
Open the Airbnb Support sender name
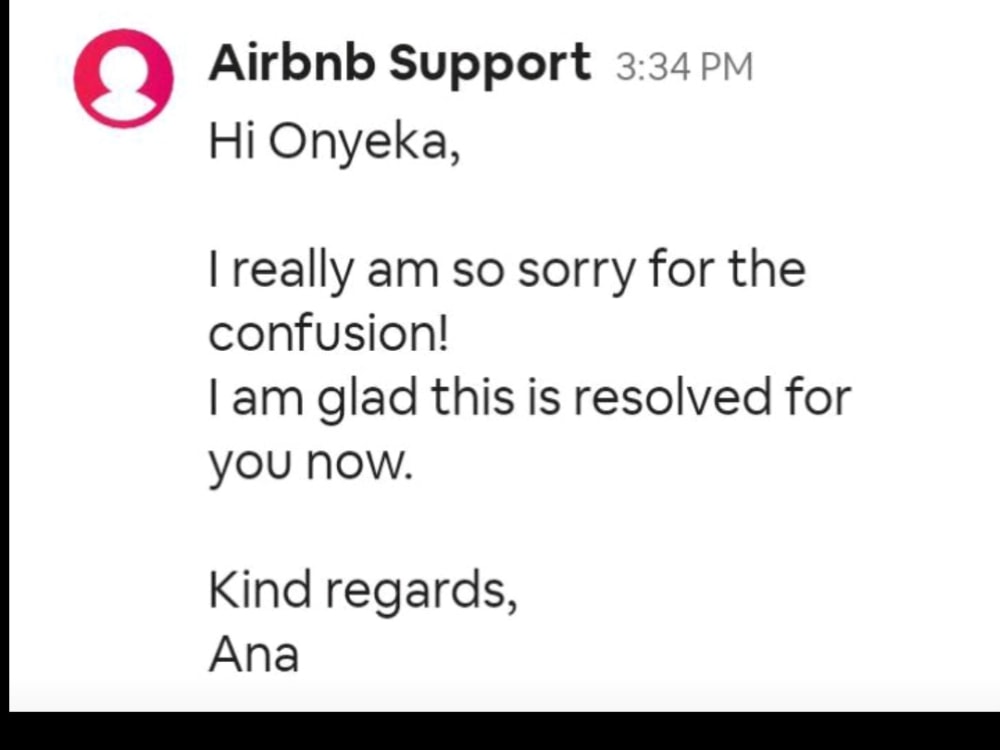click(399, 64)
